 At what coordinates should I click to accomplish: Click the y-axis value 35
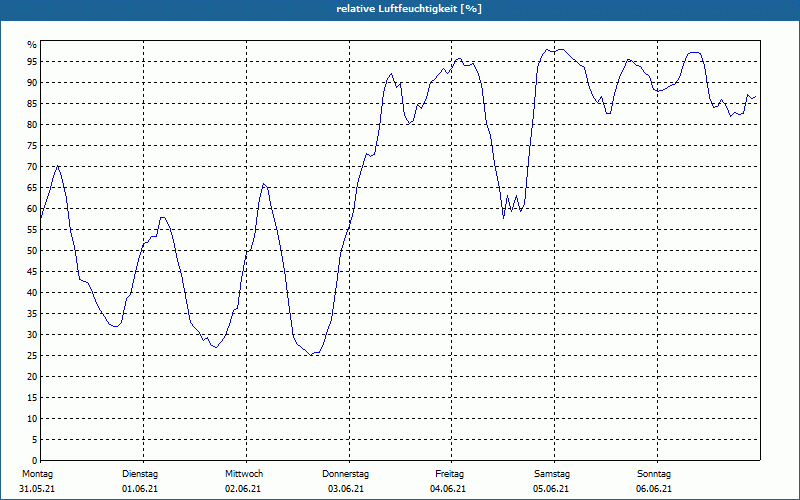[x=32, y=314]
